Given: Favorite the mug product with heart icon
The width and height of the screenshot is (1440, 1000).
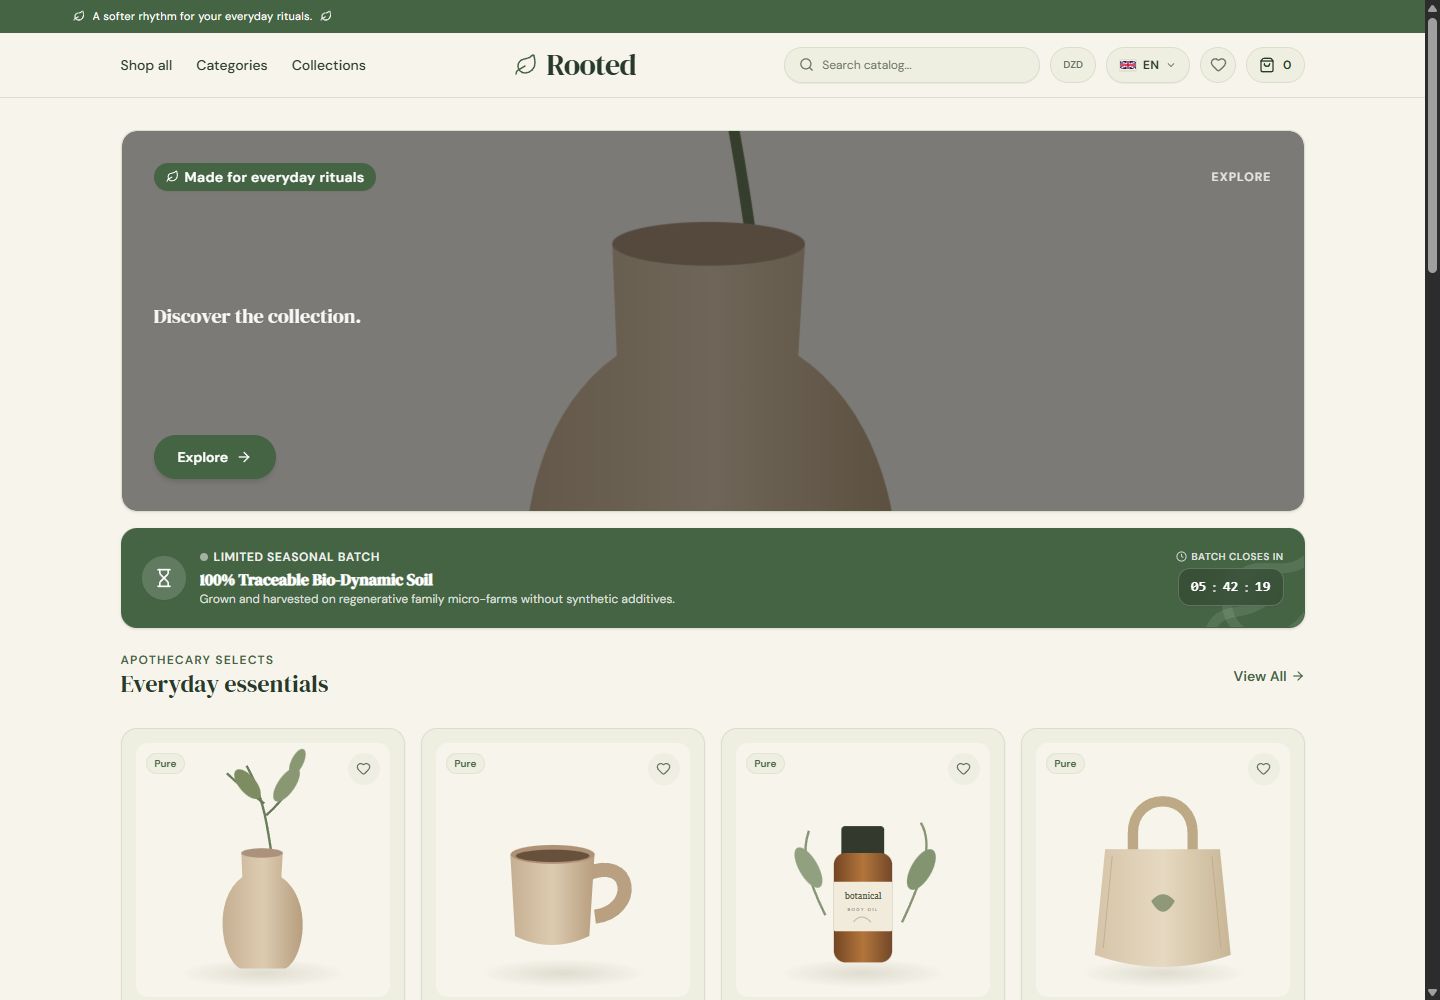Looking at the screenshot, I should point(664,769).
